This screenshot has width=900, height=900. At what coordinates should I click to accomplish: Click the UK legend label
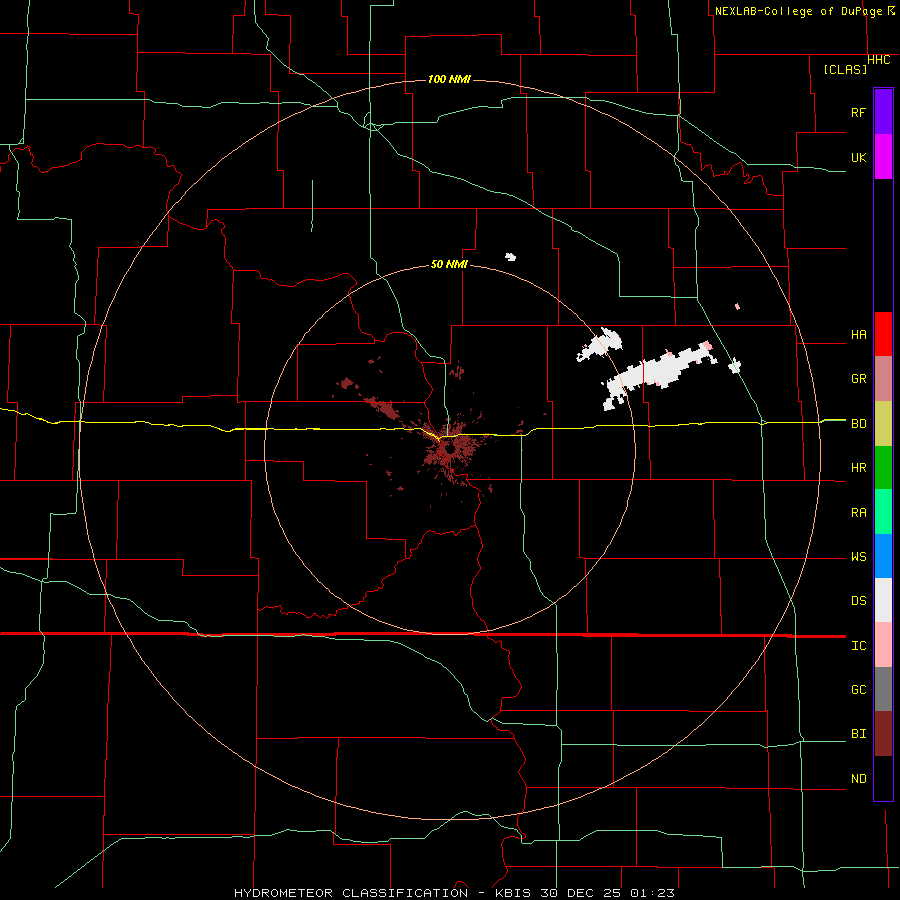click(x=858, y=157)
